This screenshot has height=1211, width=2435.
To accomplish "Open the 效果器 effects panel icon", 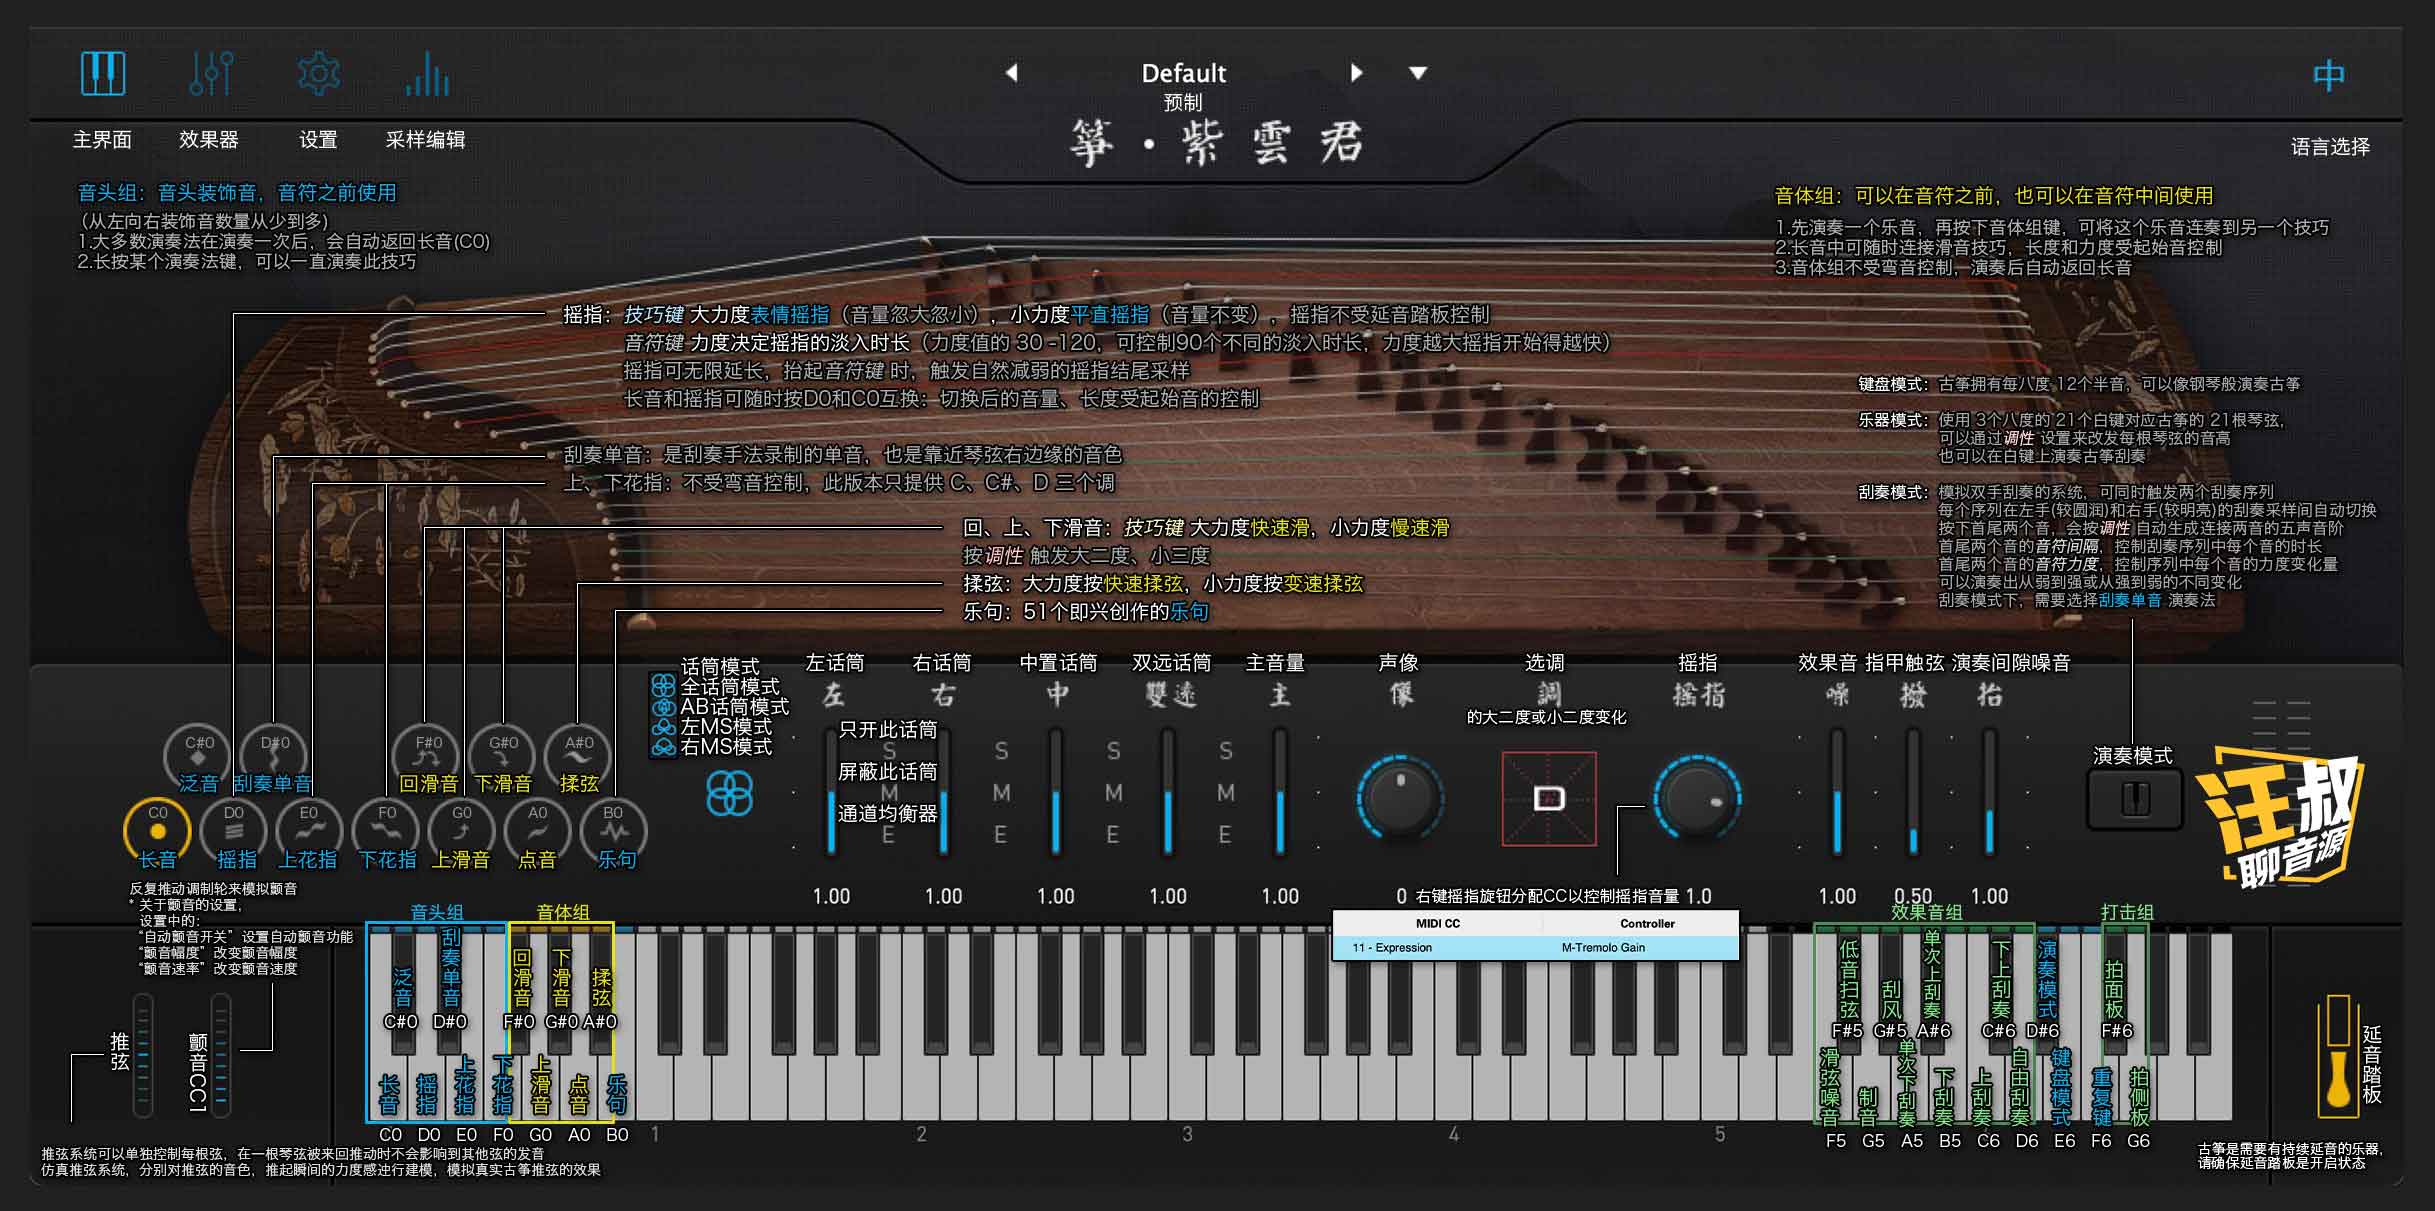I will pyautogui.click(x=211, y=73).
